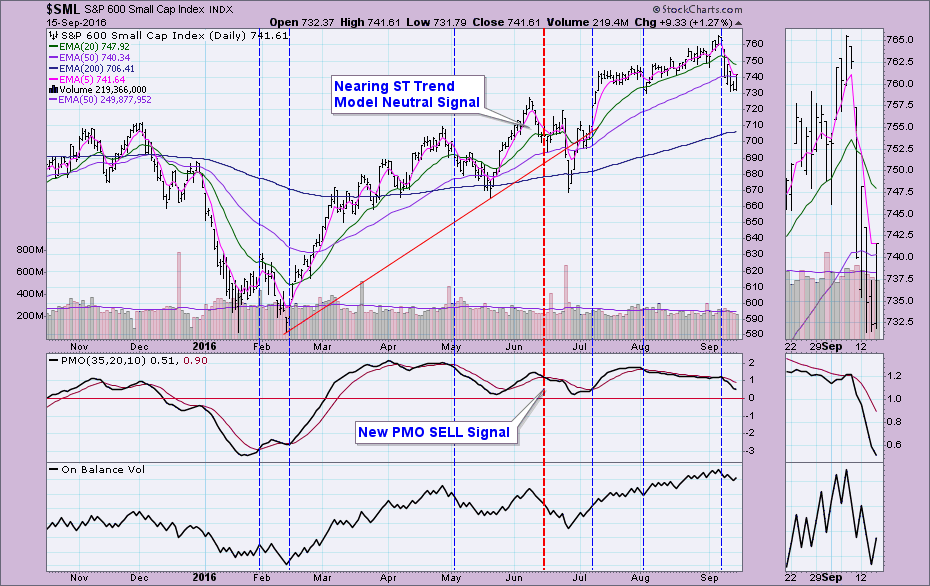The image size is (930, 586).
Task: Open the StockCharts.com copyright label
Action: coord(698,9)
